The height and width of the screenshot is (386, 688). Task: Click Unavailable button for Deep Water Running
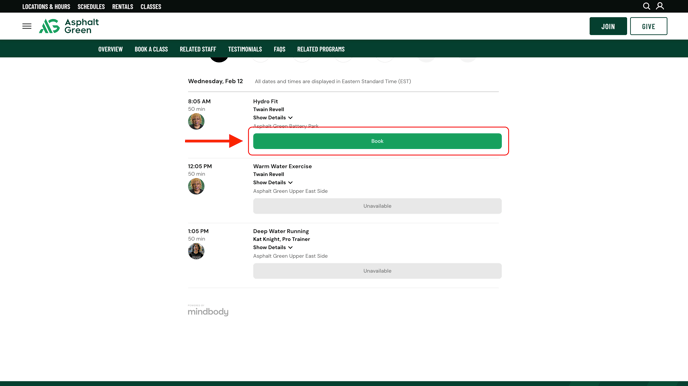coord(377,271)
